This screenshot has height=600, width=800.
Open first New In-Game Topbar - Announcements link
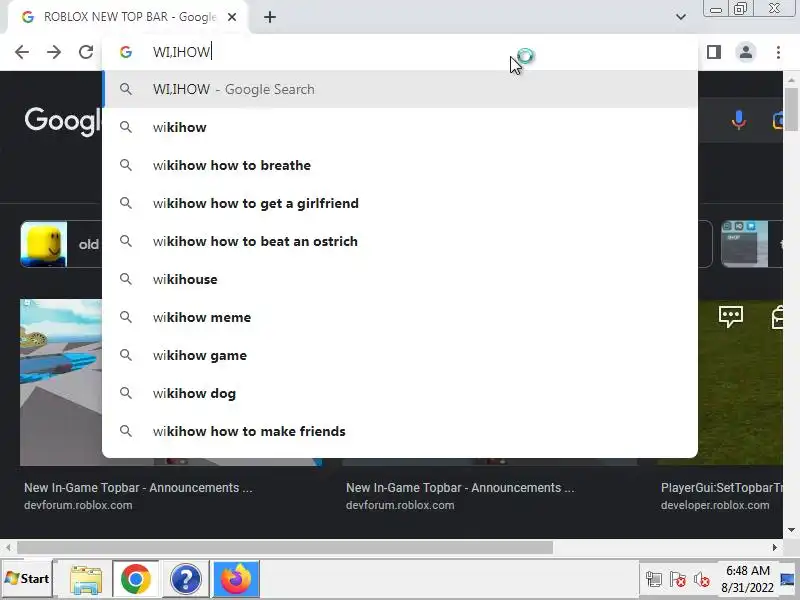click(138, 488)
